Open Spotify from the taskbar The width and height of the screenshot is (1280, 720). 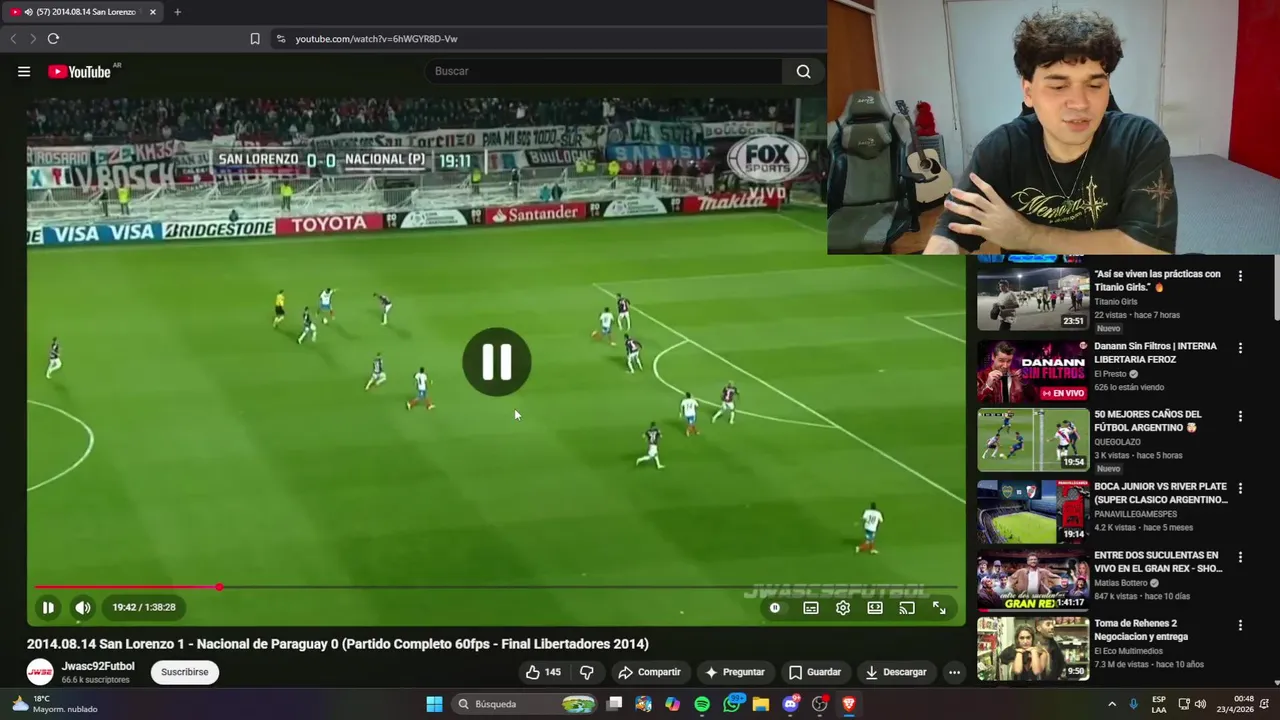[702, 704]
